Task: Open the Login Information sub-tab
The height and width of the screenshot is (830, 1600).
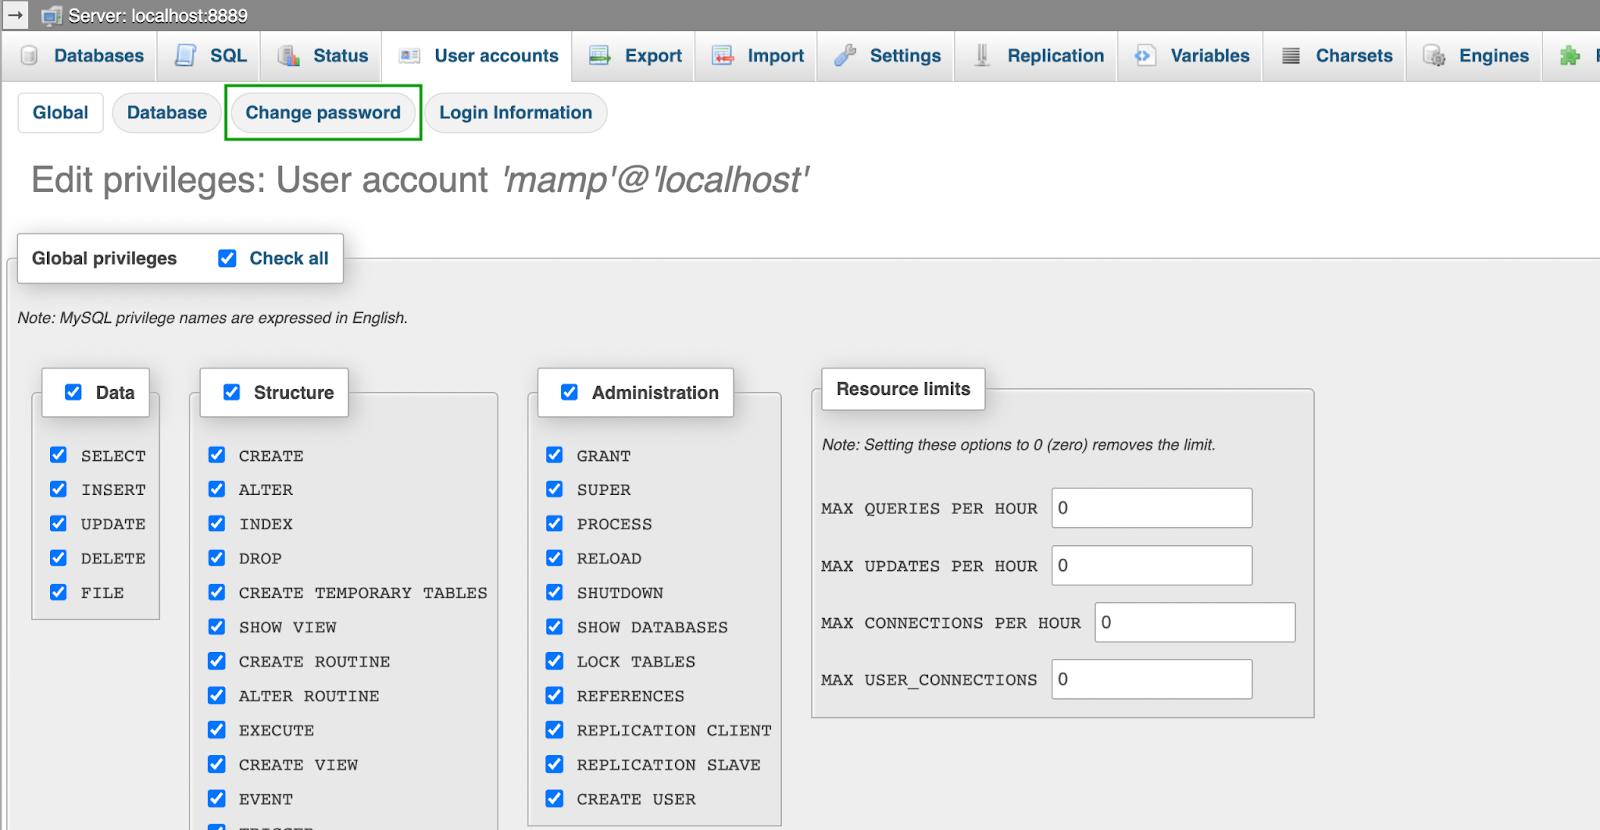Action: coord(515,113)
